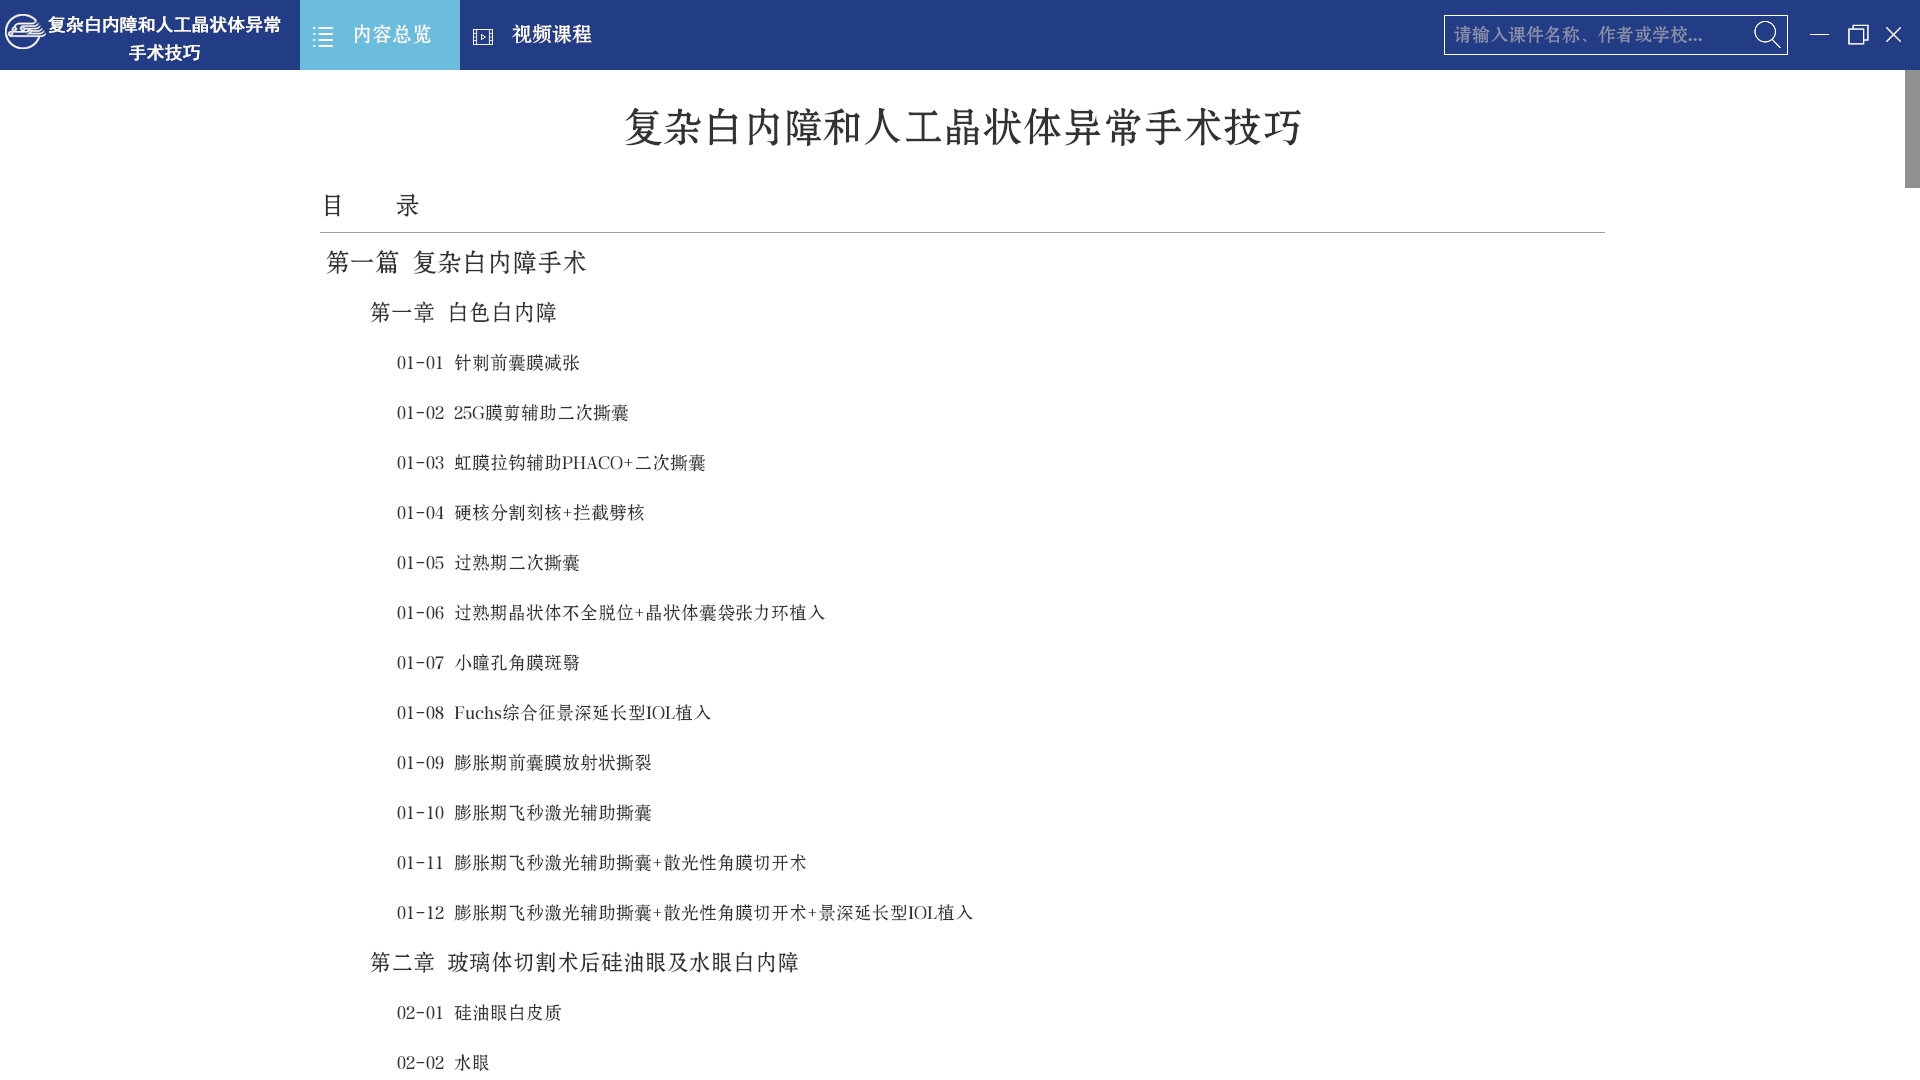Click chapter heading 第二章 玻璃体切割术后硅油眼
1920x1080 pixels.
pos(584,963)
